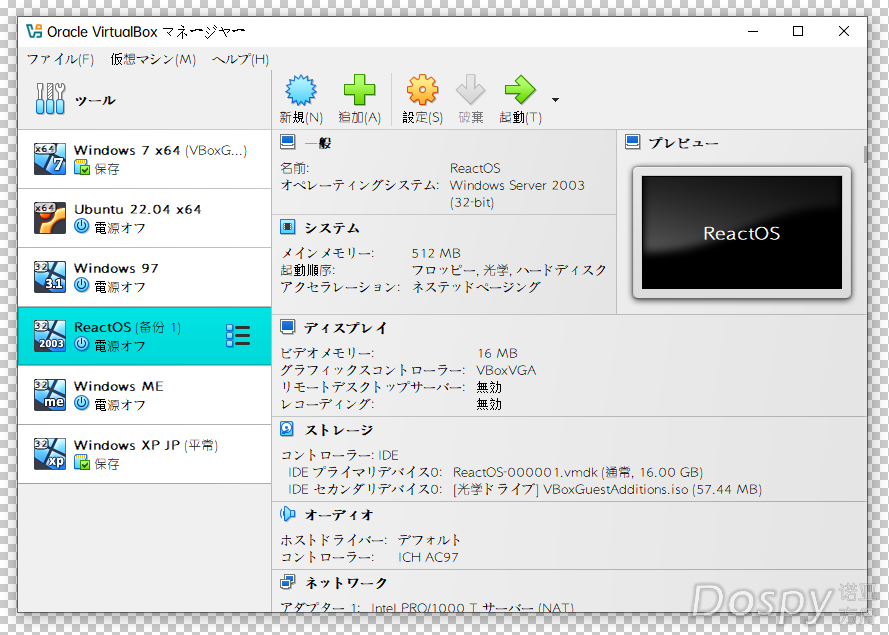
Task: Click the Preview section monitor icon
Action: (x=633, y=142)
